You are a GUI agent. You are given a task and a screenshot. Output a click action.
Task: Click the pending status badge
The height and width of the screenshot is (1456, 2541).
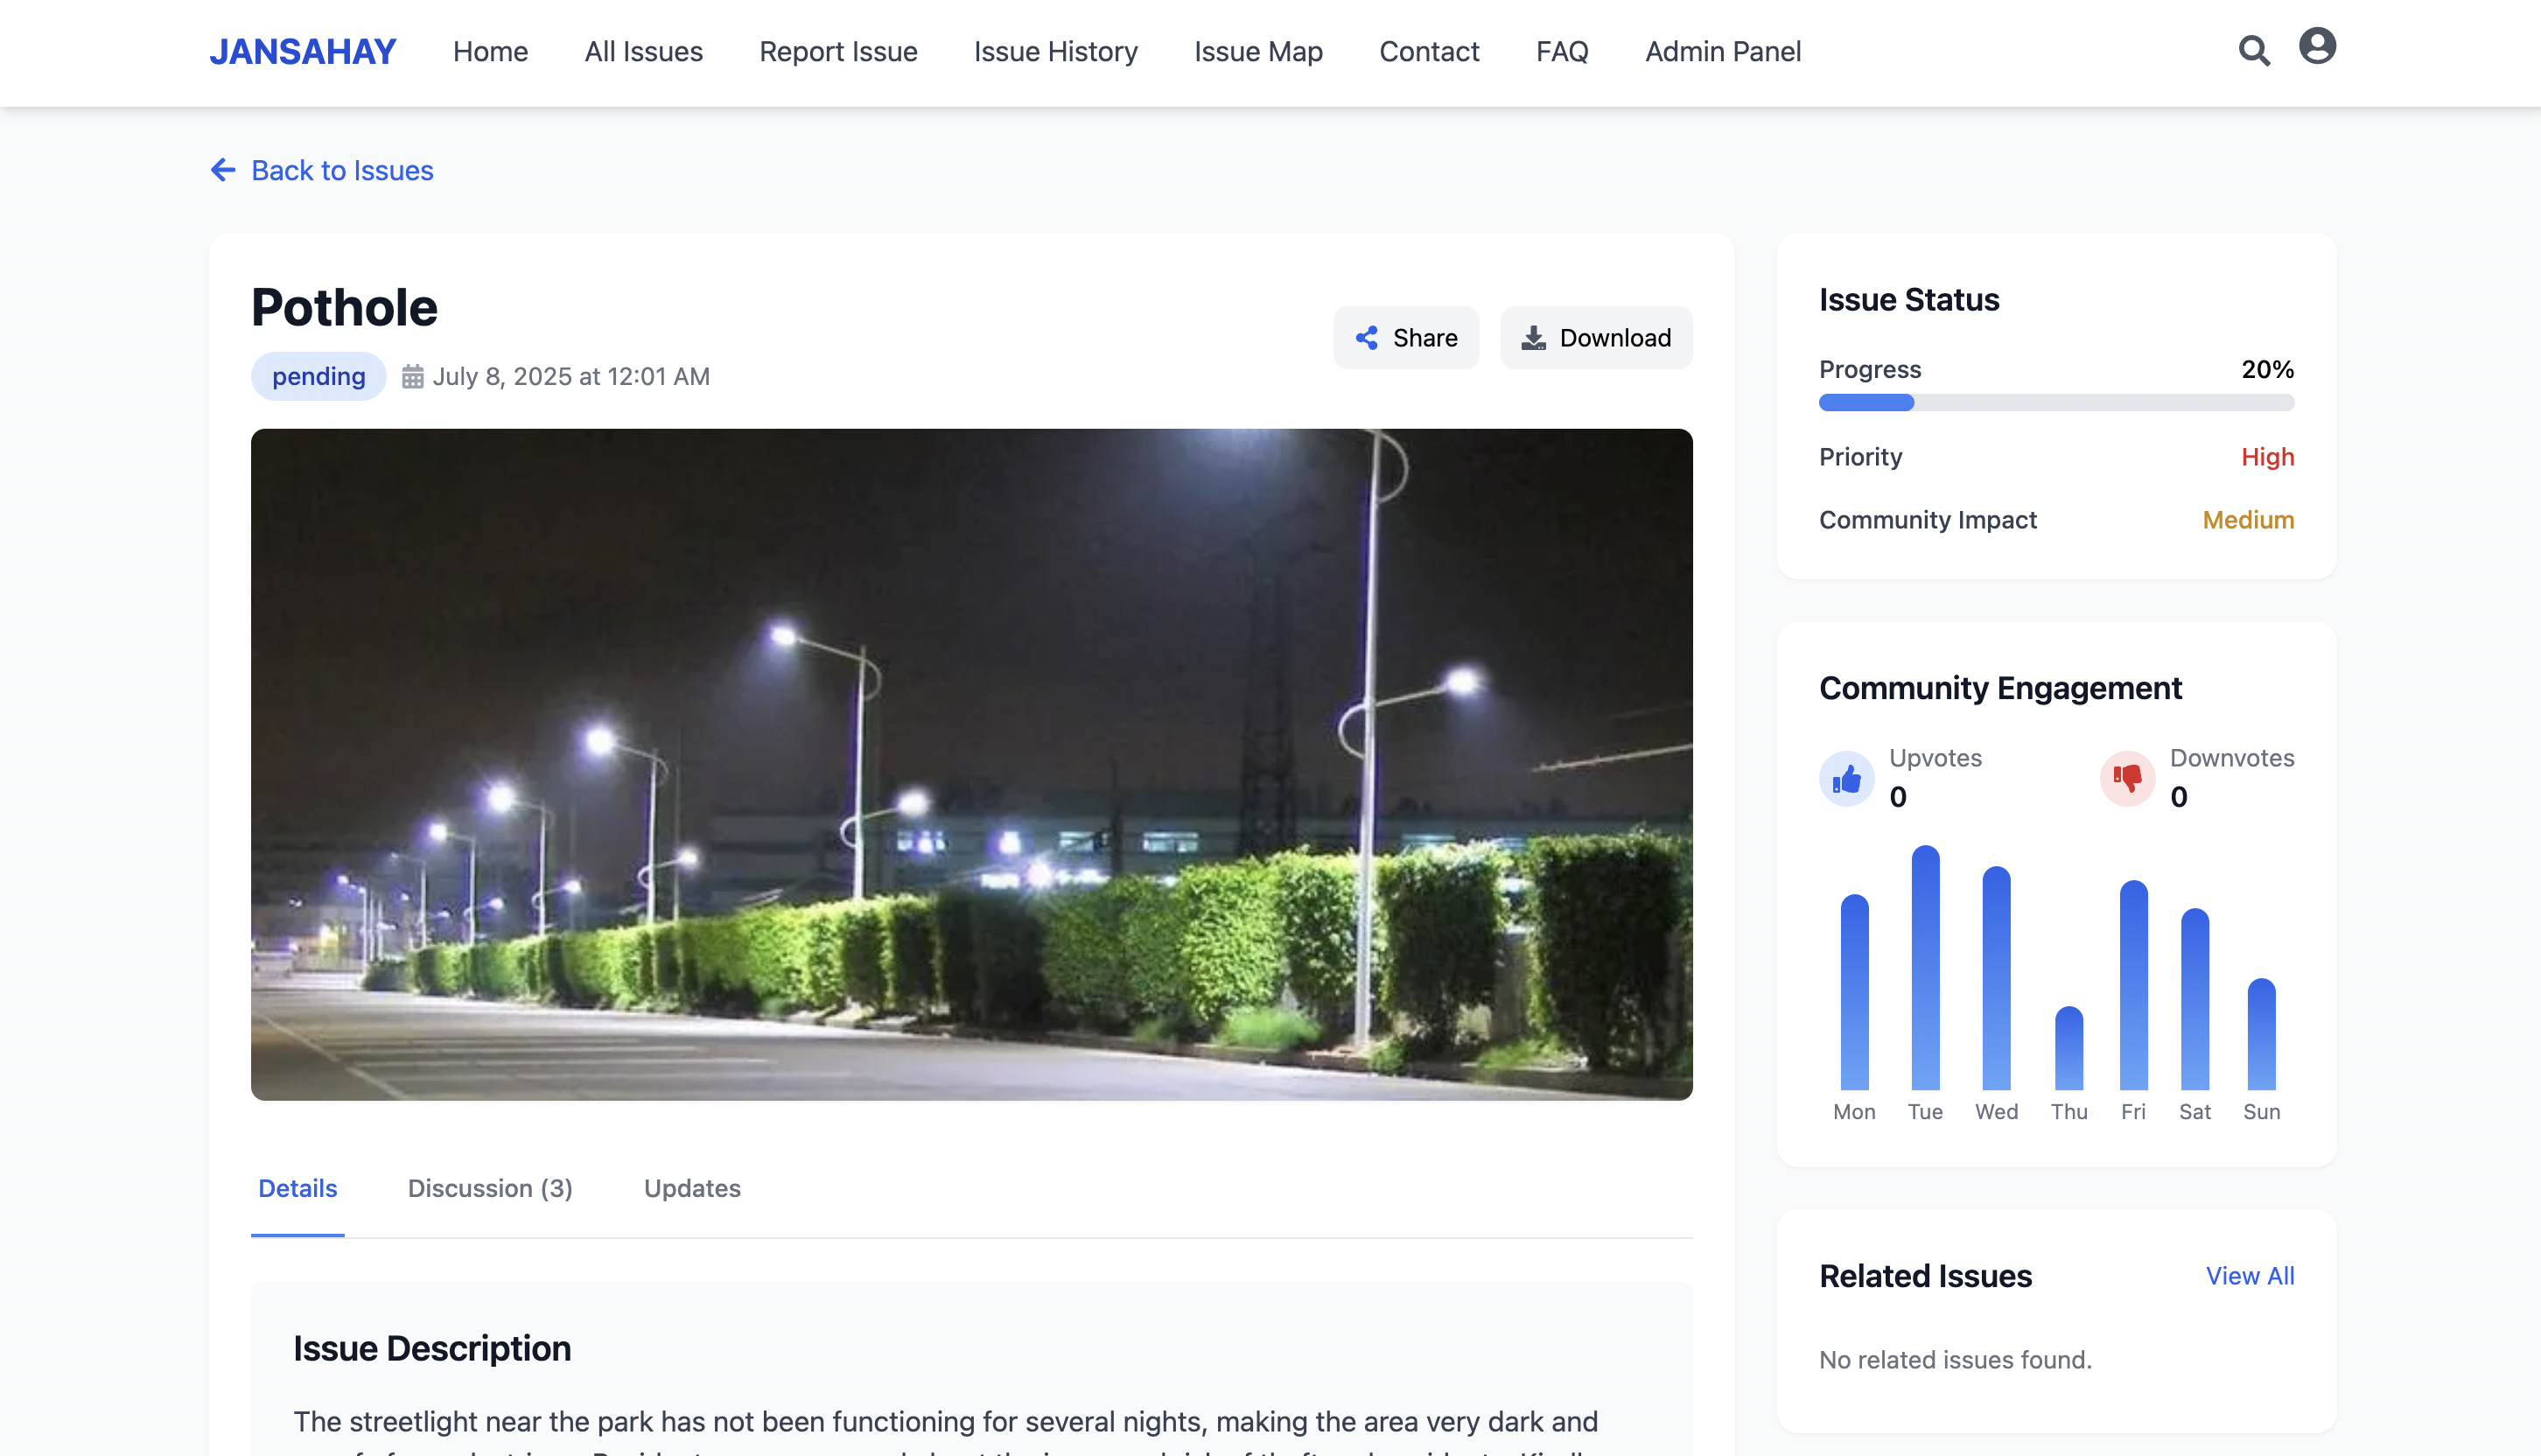318,377
